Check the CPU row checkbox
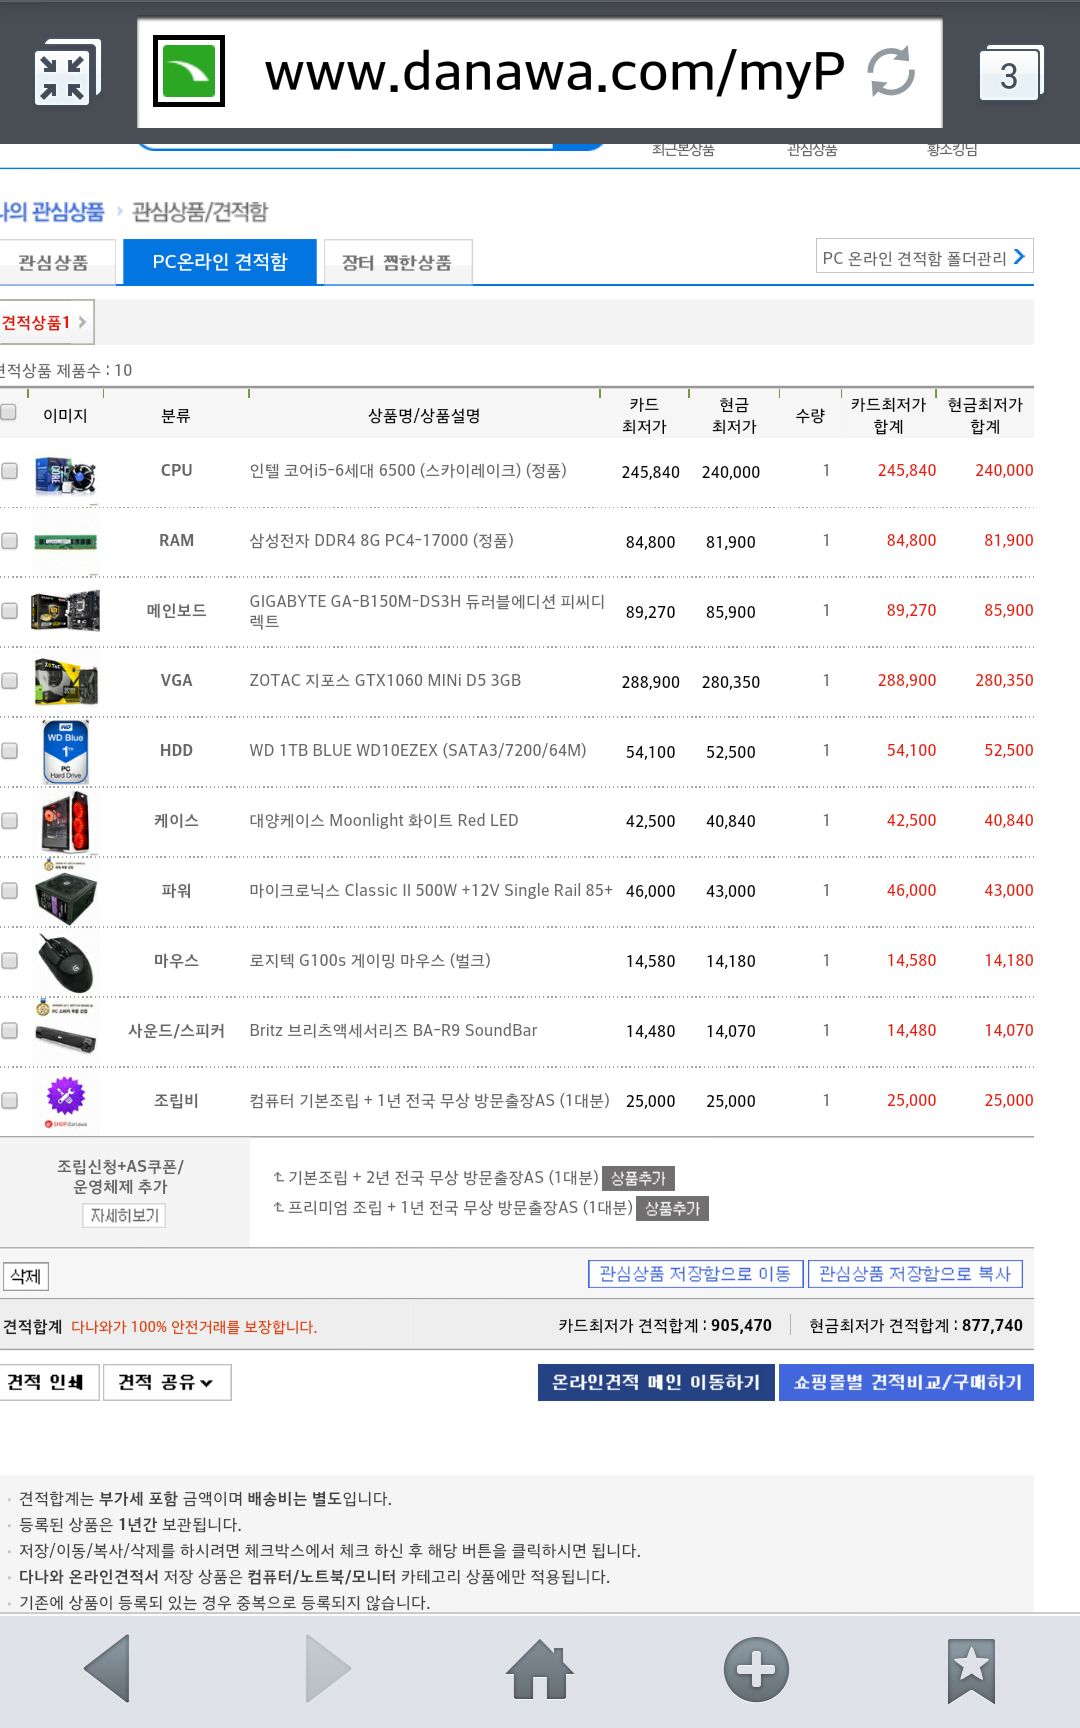 [9, 470]
